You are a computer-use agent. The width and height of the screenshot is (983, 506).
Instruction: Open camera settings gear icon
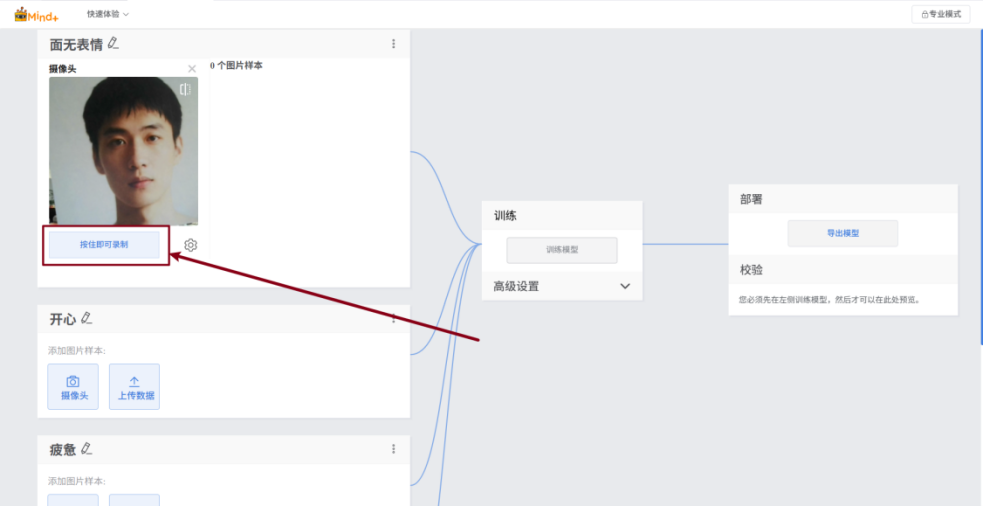[191, 245]
